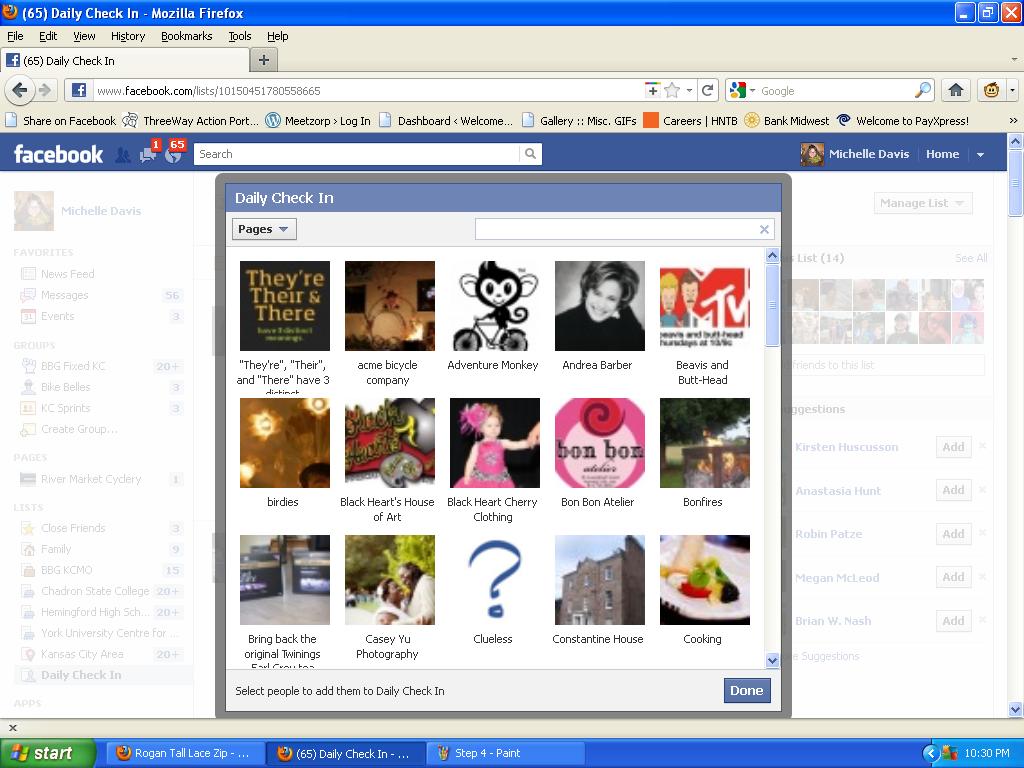Viewport: 1024px width, 768px height.
Task: Open the Edit menu
Action: pyautogui.click(x=48, y=36)
